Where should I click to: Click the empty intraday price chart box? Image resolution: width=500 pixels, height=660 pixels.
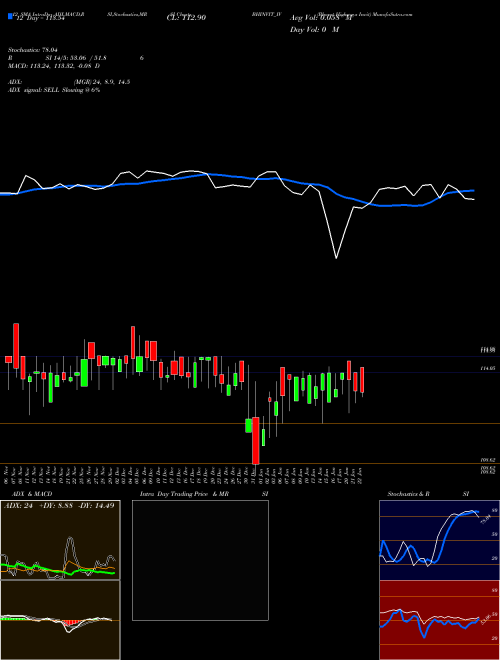click(x=200, y=560)
